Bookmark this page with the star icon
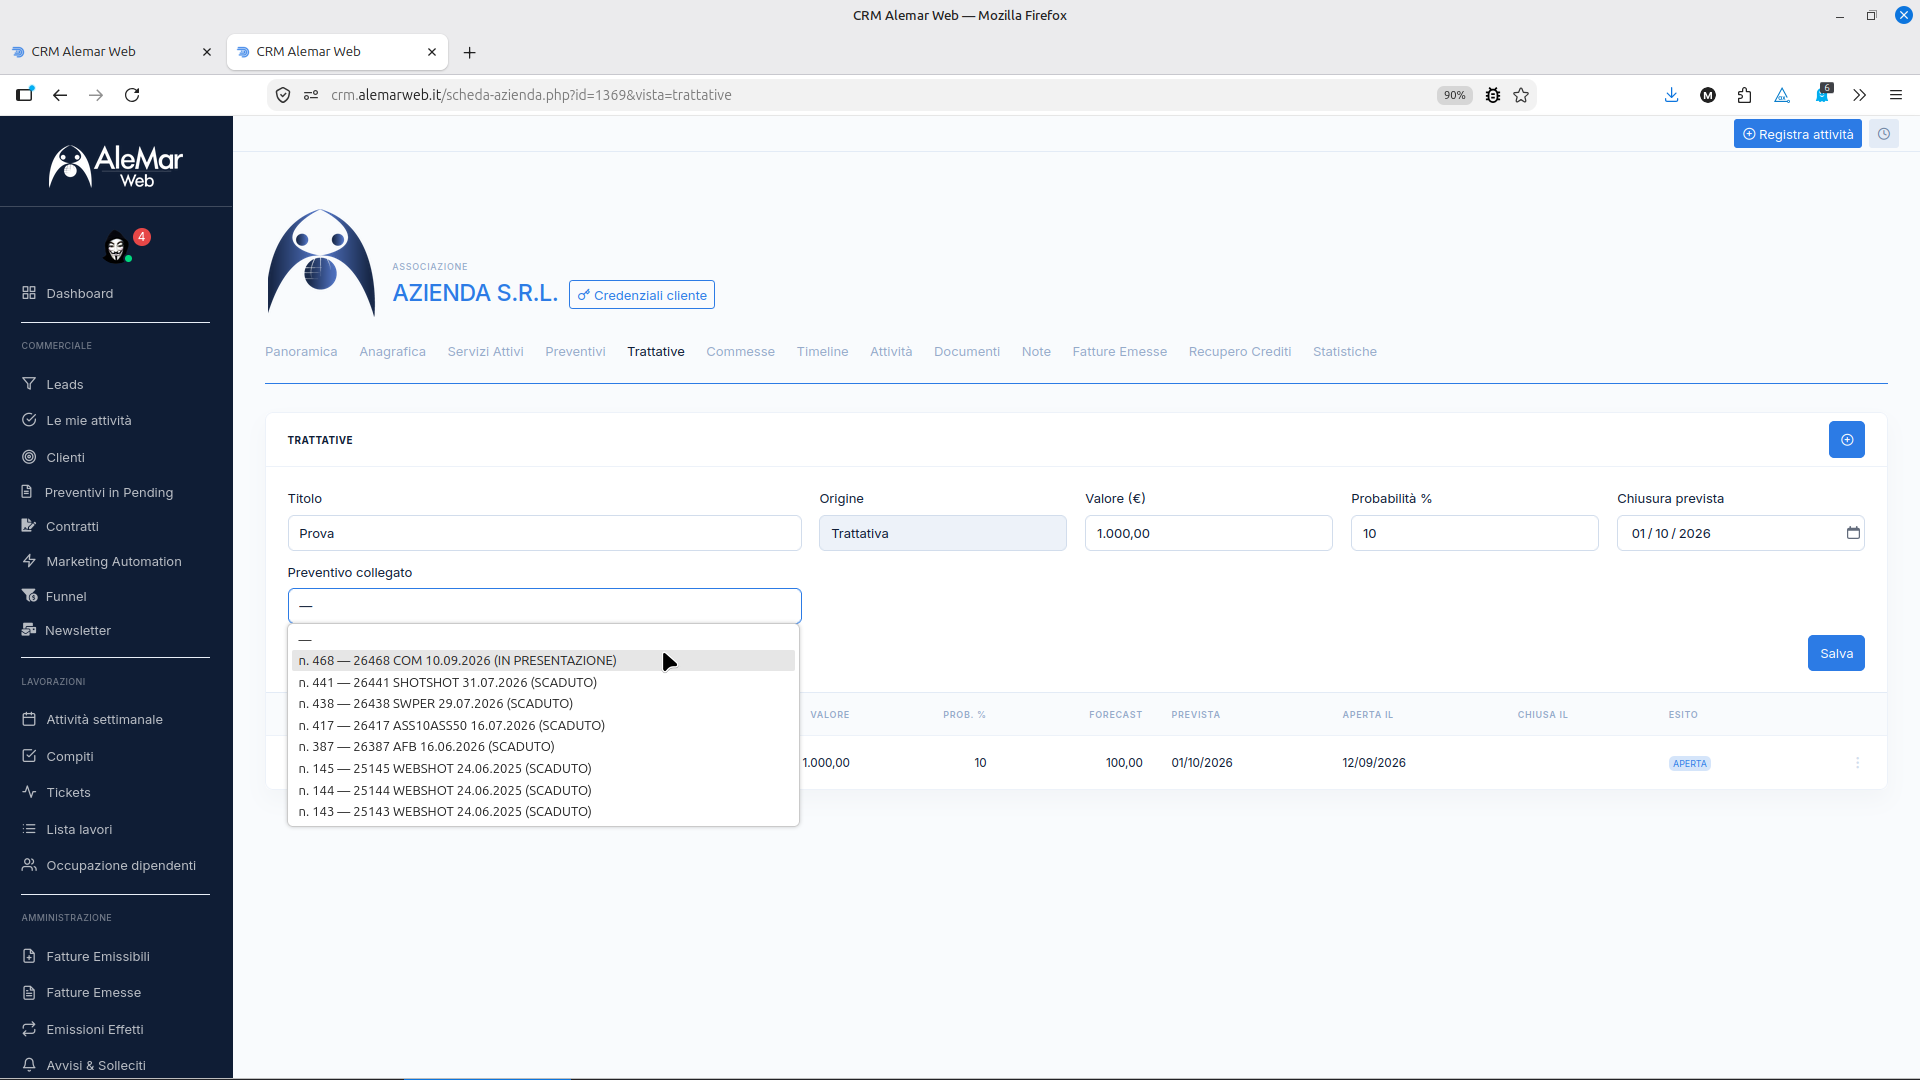Image resolution: width=1920 pixels, height=1080 pixels. click(1521, 95)
